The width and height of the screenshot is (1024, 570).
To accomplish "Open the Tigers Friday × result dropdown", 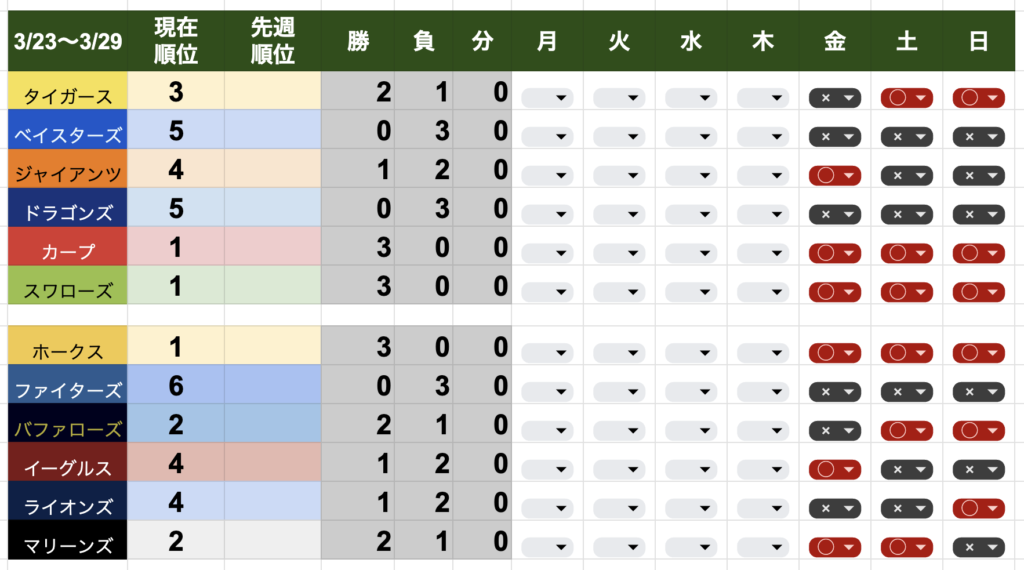I will 835,98.
